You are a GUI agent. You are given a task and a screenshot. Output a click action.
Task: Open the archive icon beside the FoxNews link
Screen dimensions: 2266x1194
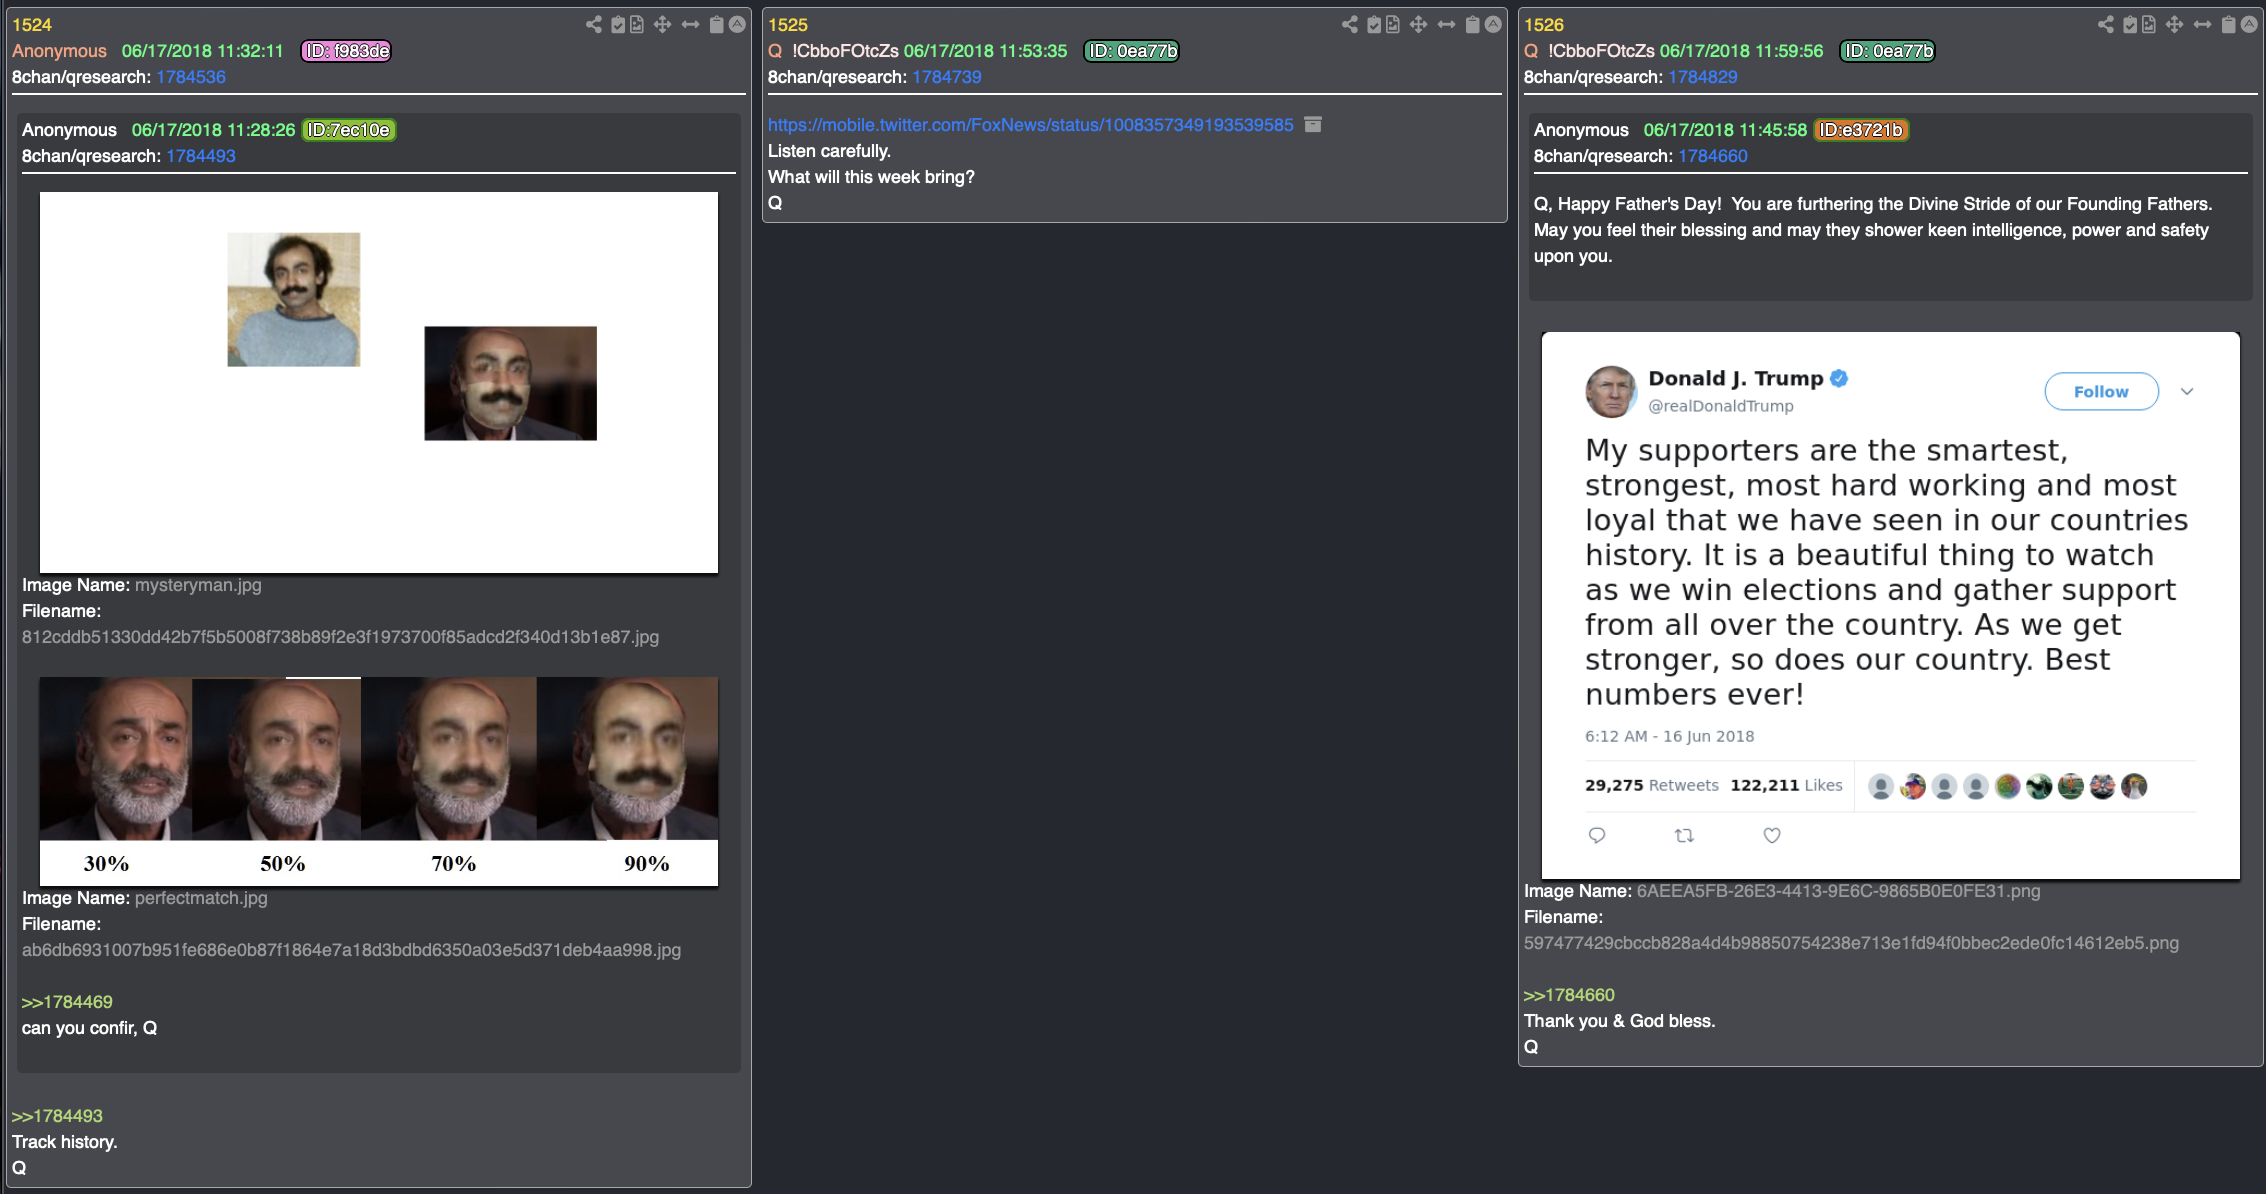[x=1313, y=125]
